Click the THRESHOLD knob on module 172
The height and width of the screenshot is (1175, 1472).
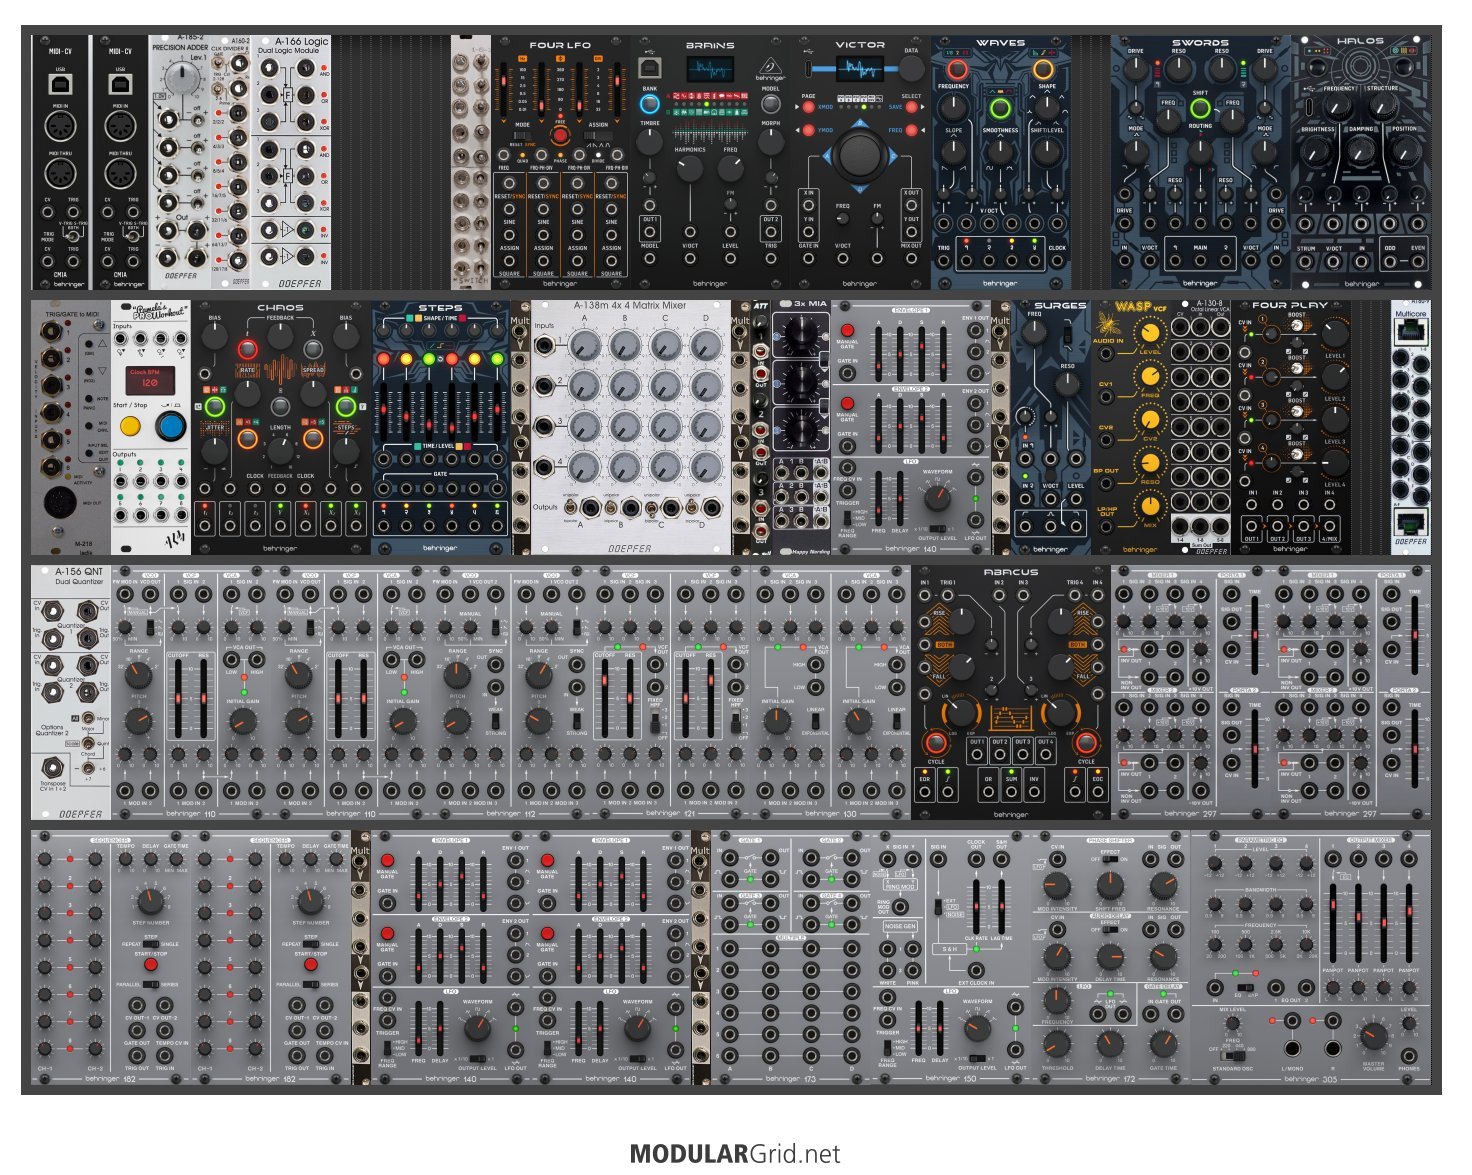[1057, 1043]
